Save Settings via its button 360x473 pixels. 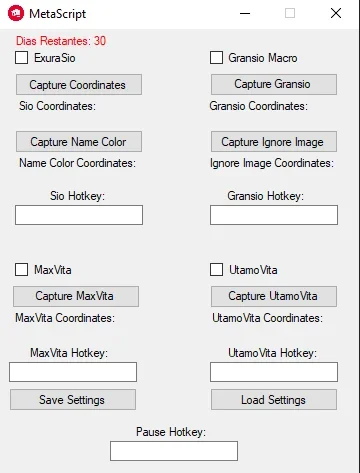pos(73,400)
